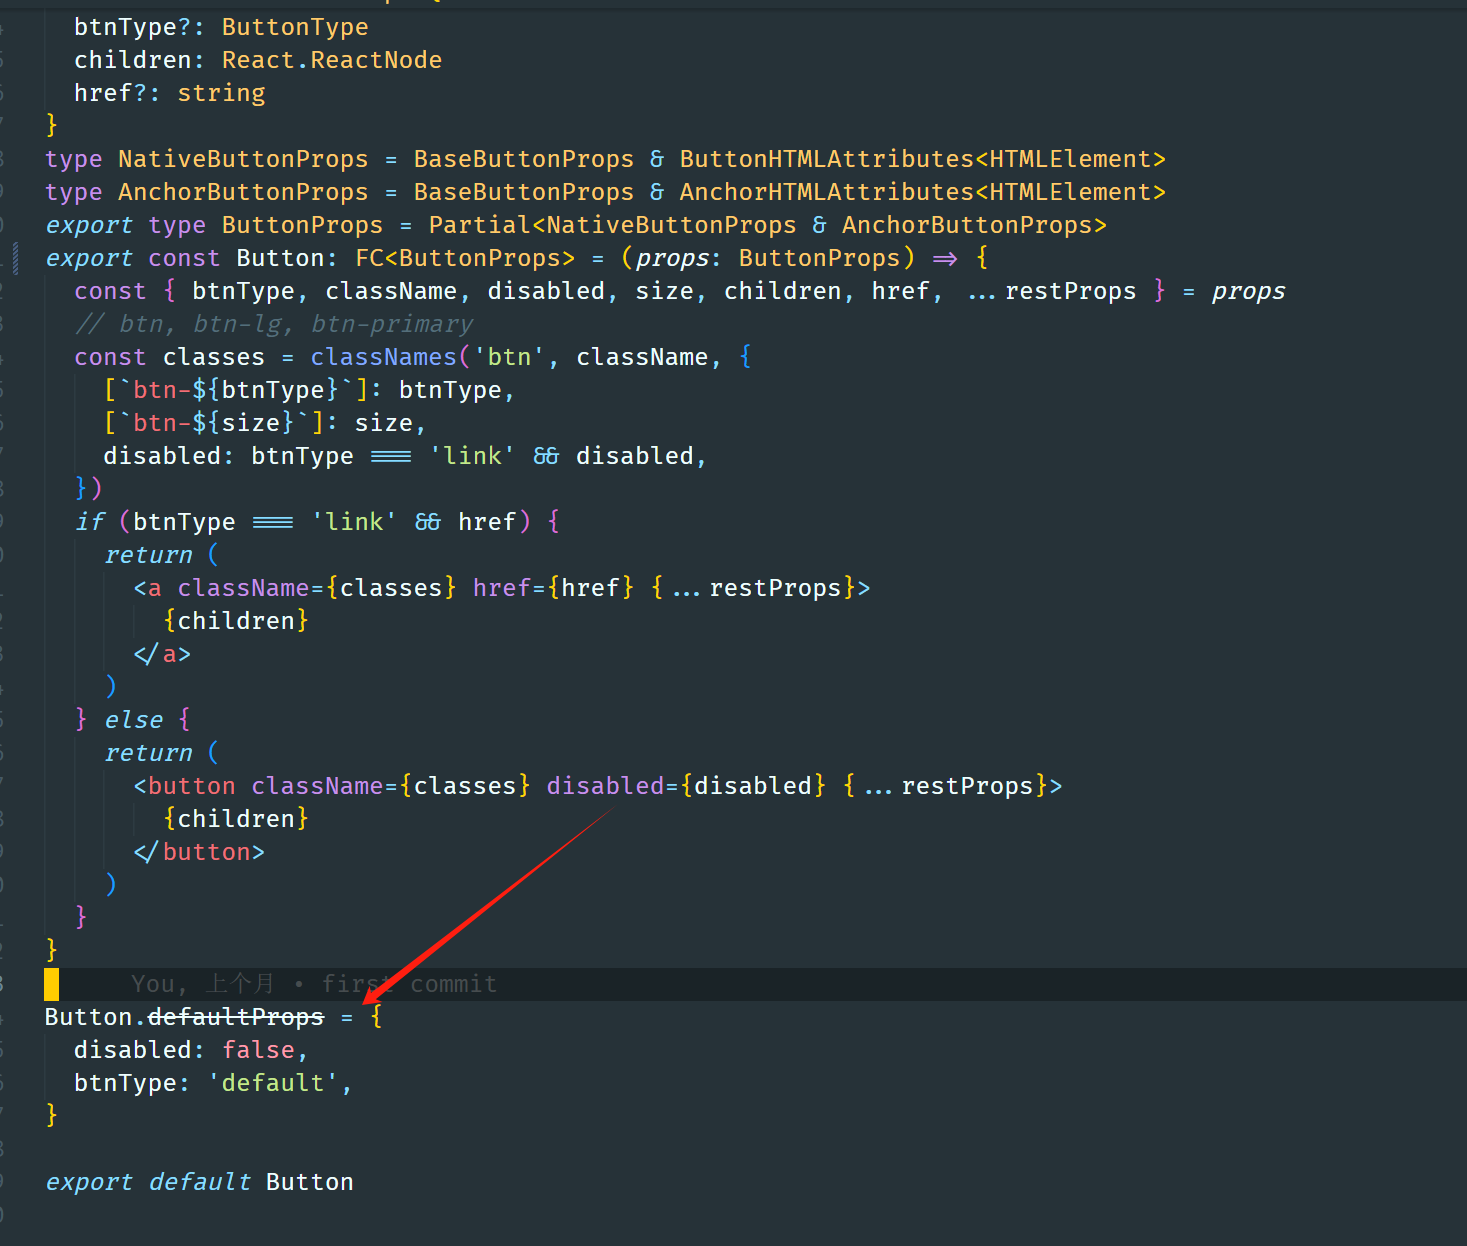Click the closing </a> tag
Screen dimensions: 1467x1246
162,654
